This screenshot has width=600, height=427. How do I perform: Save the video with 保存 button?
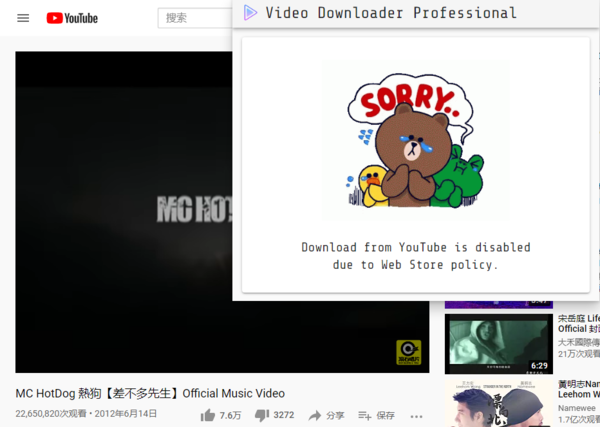tap(376, 415)
